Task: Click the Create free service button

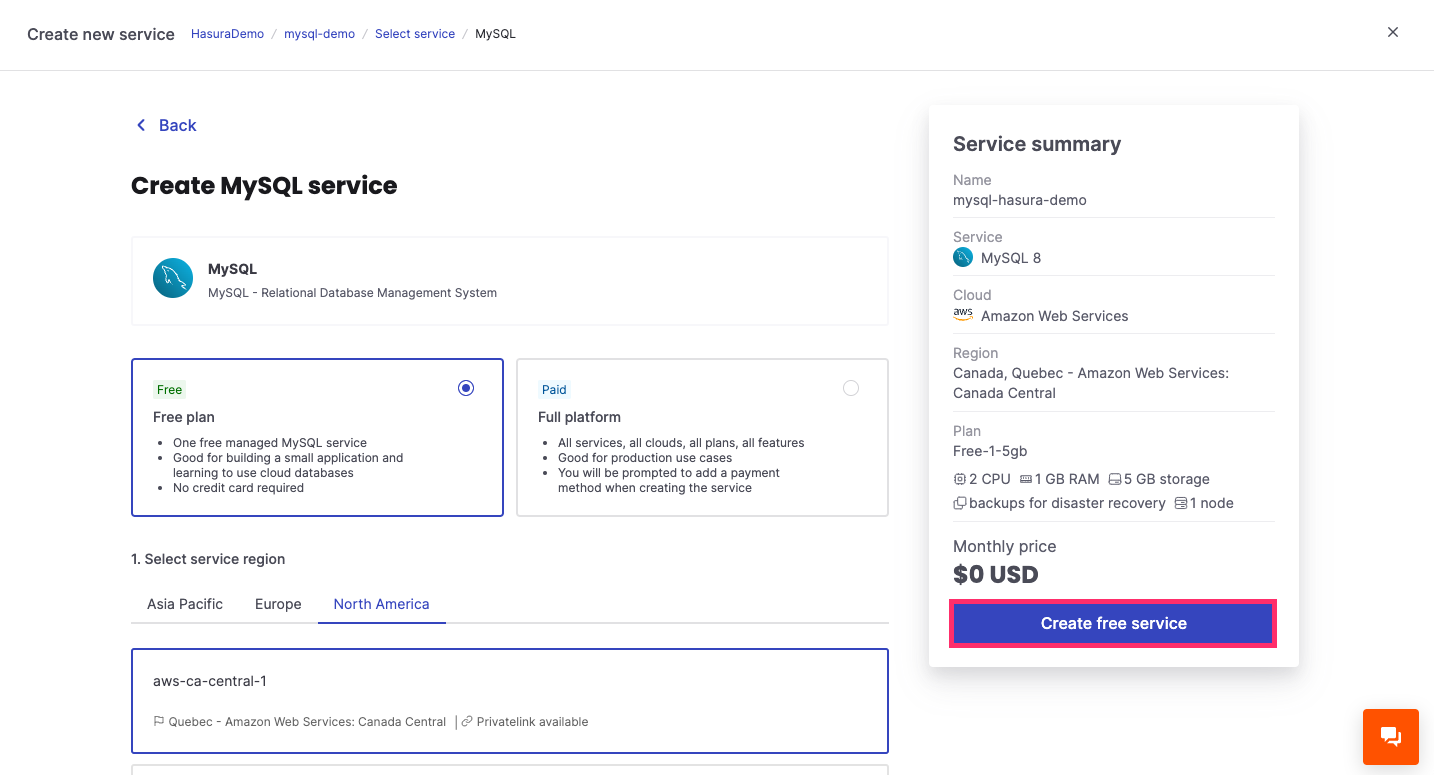Action: 1113,623
